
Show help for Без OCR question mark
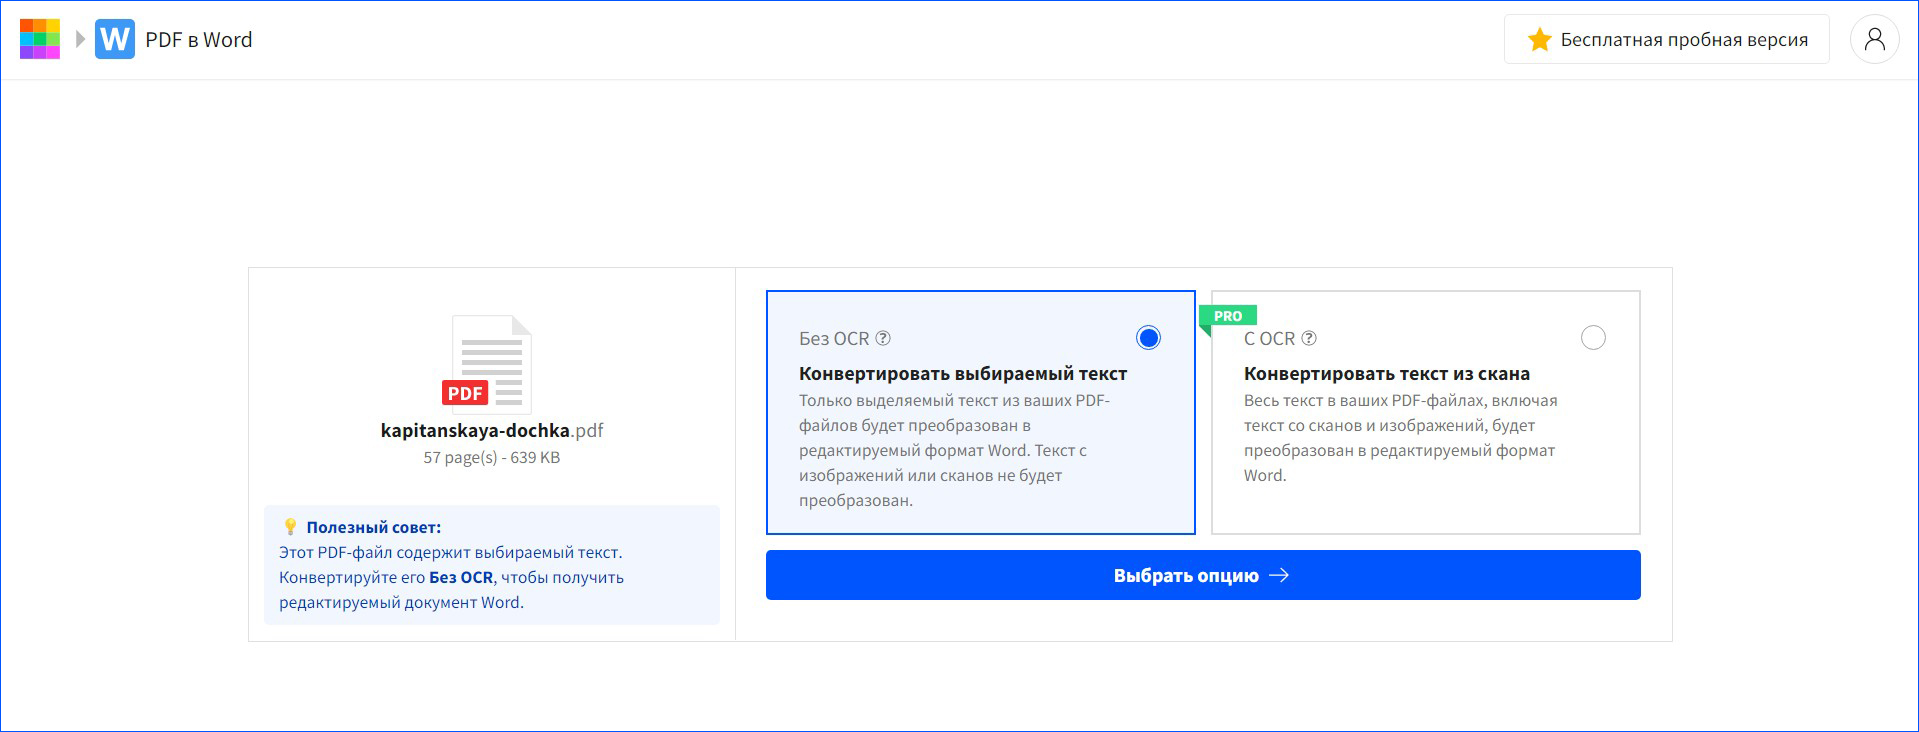coord(883,338)
